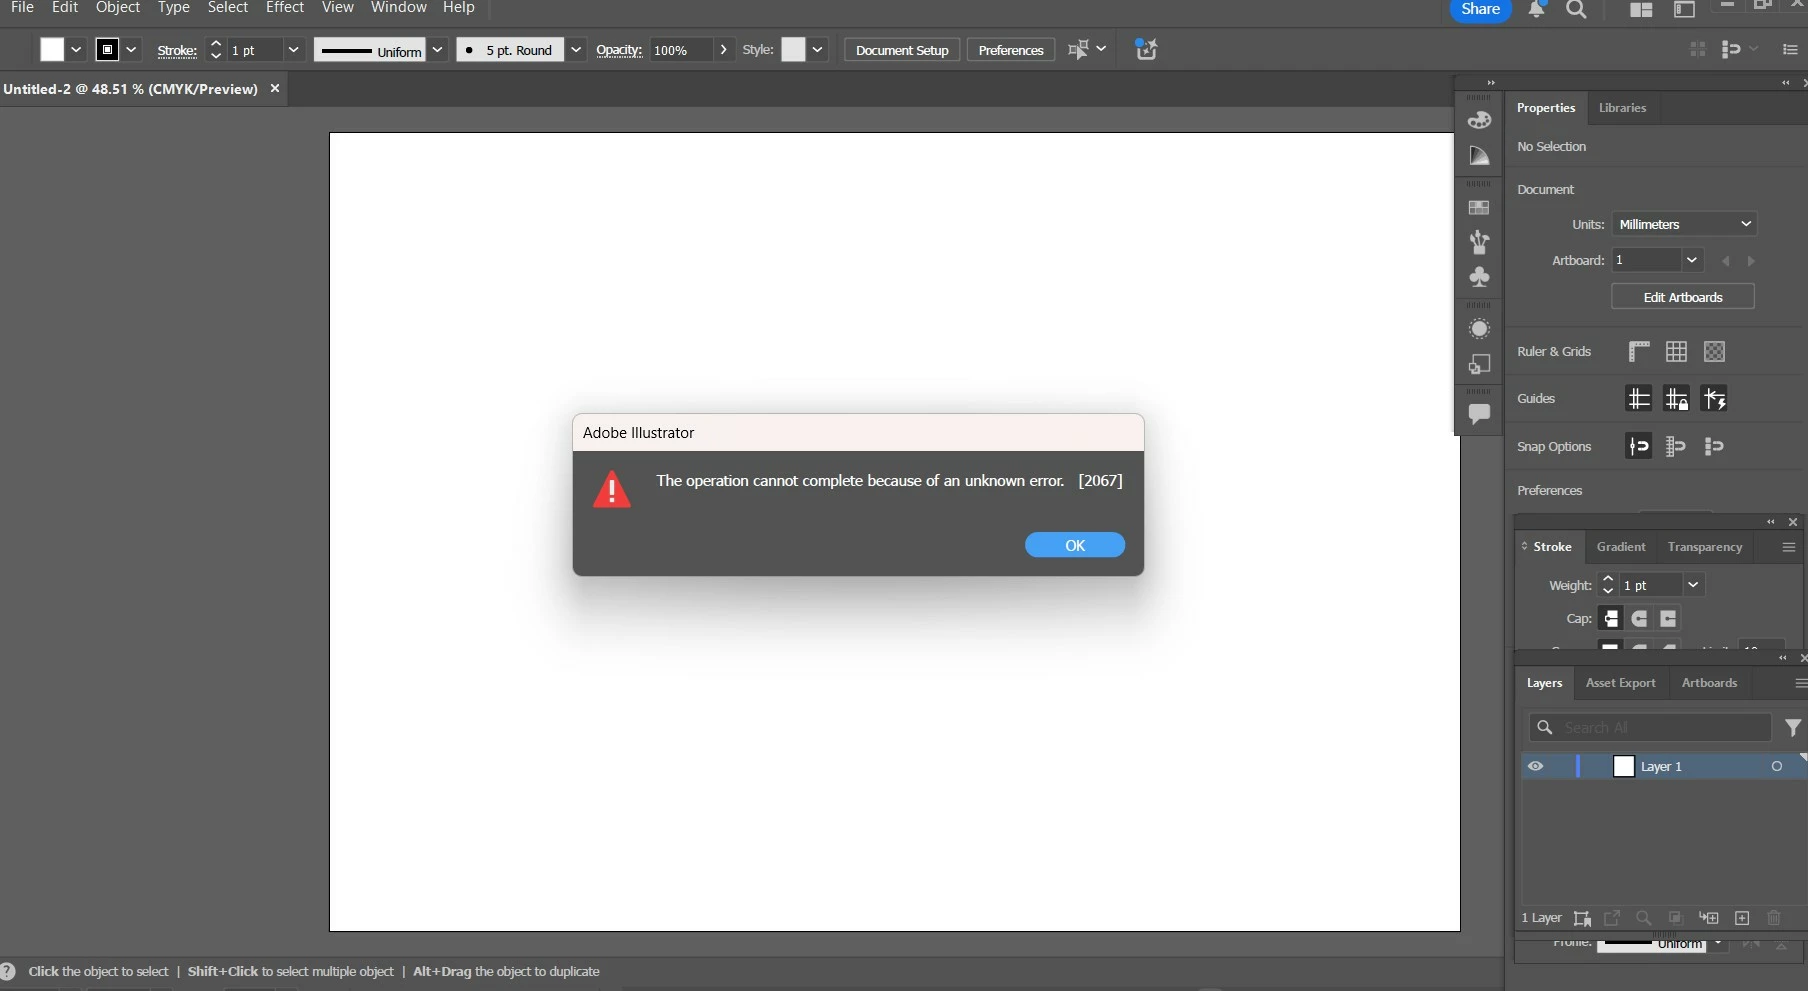Open the Comments speech bubble panel icon
1808x991 pixels.
pyautogui.click(x=1479, y=413)
